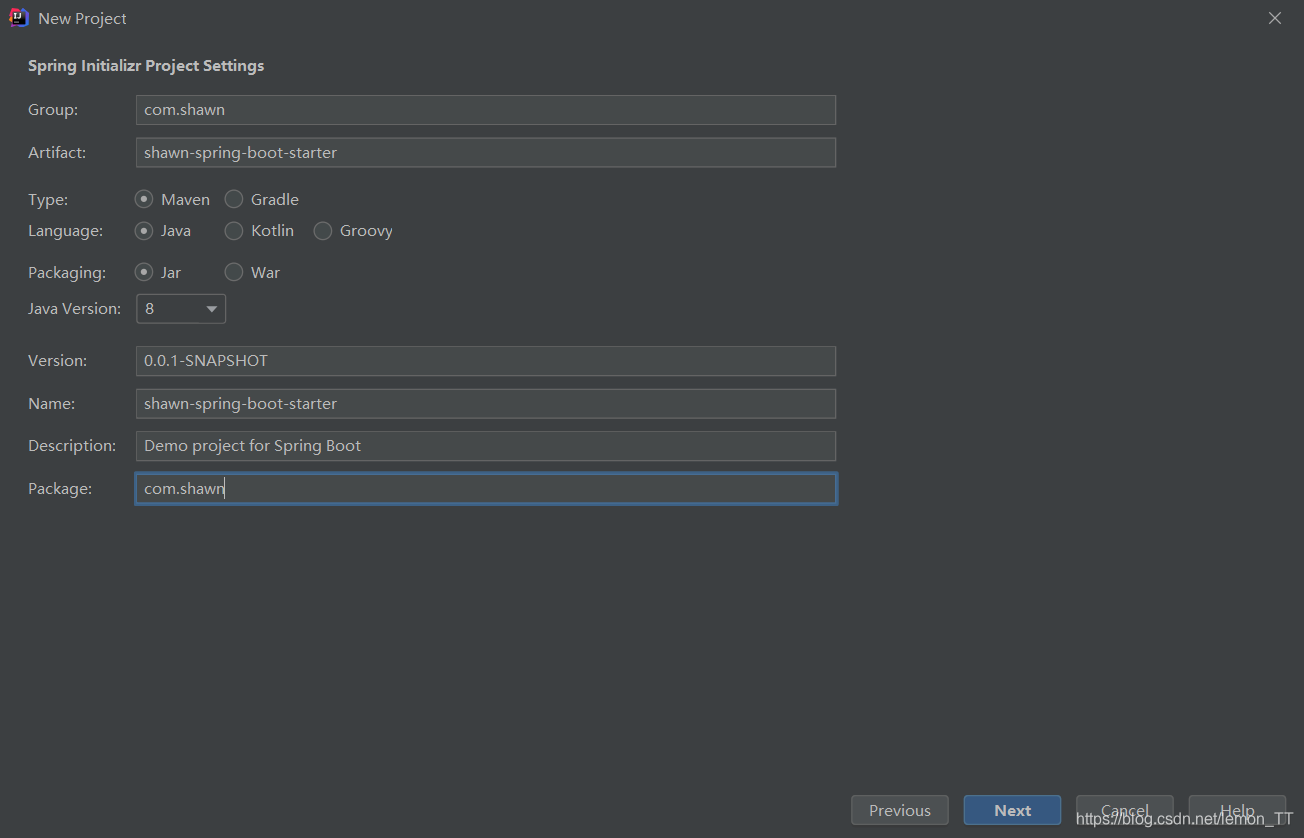
Task: Go to Previous wizard step
Action: coord(900,810)
